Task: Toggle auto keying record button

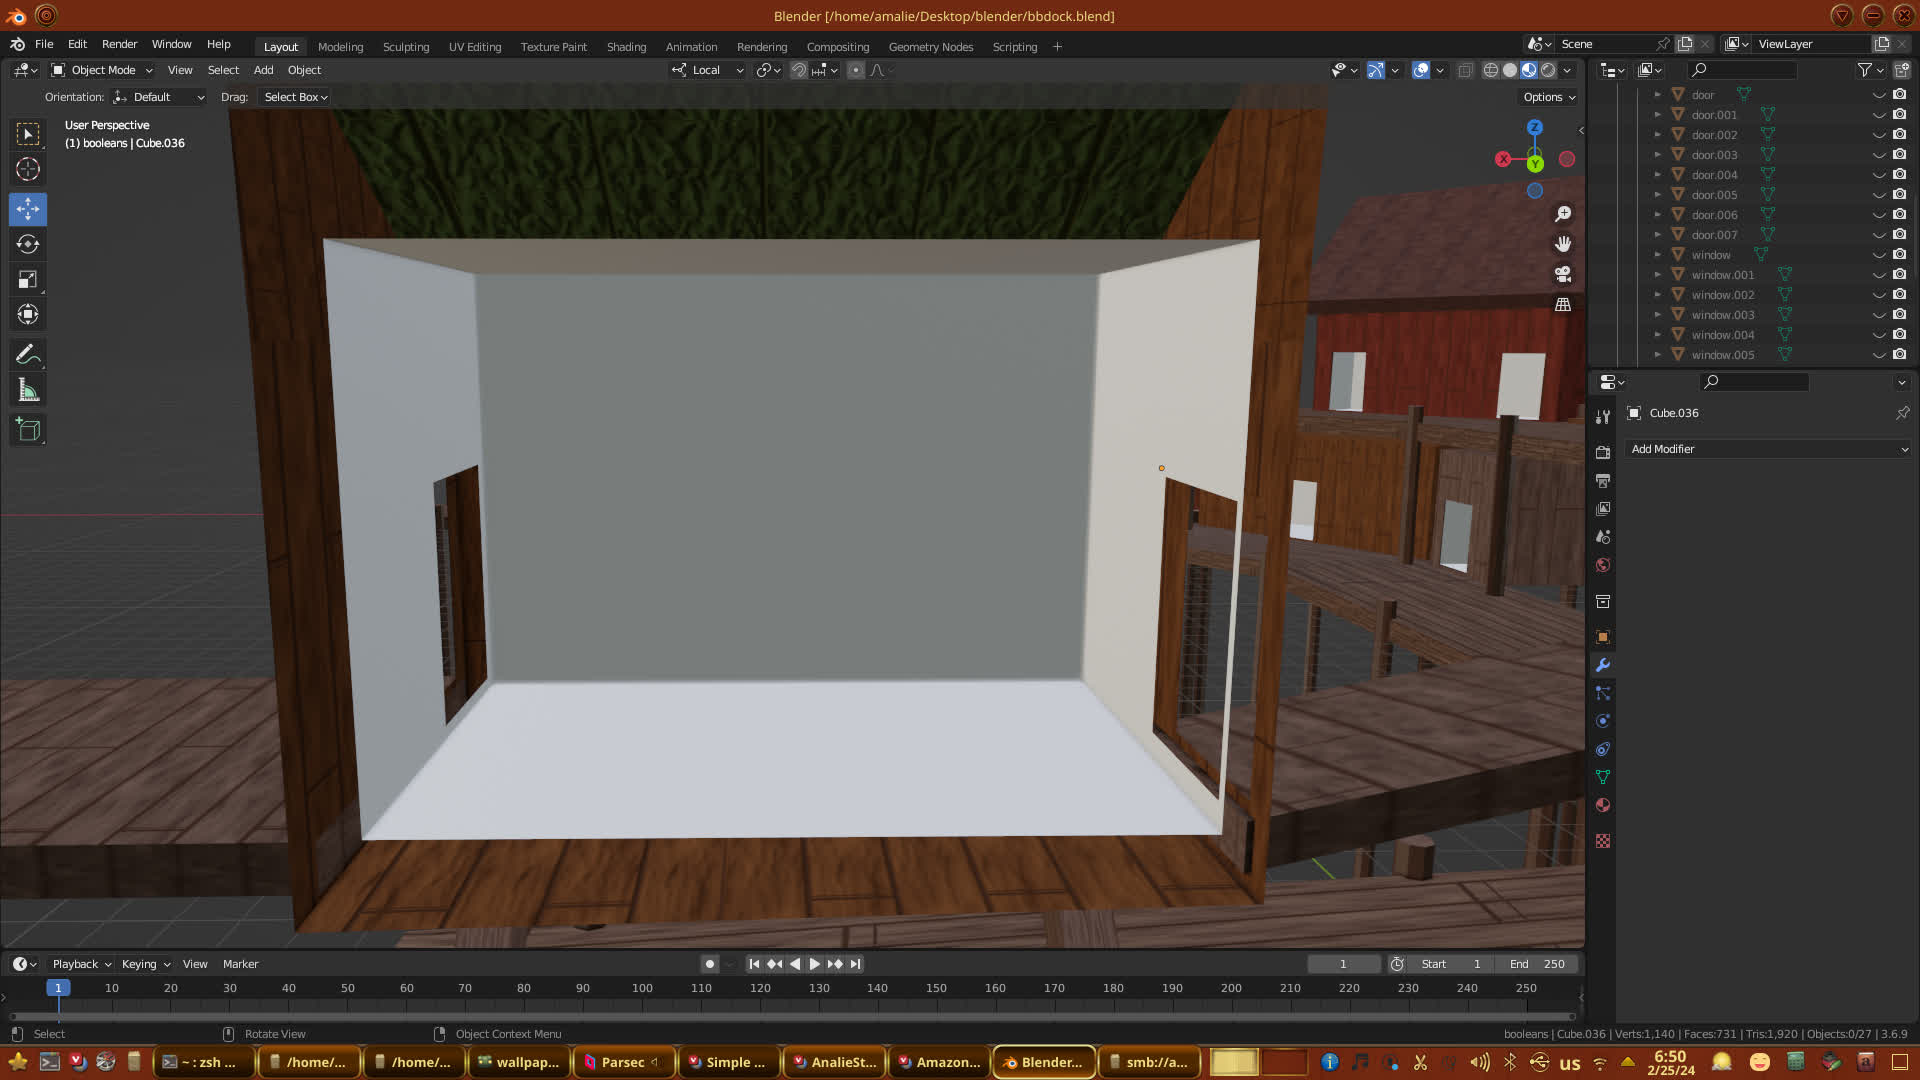Action: [x=709, y=964]
